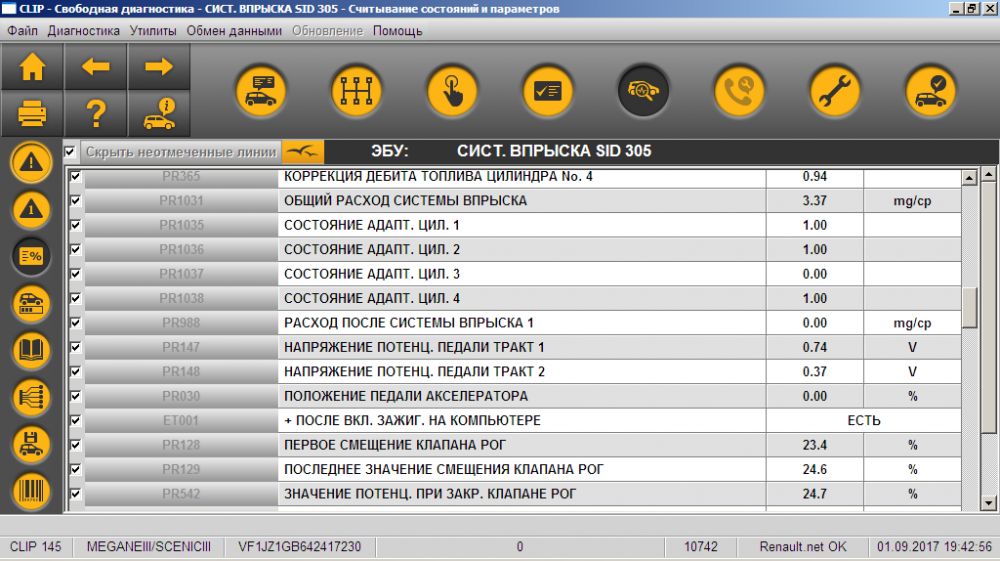Open the Файл menu
Screen dimensions: 1000x561
coord(22,31)
